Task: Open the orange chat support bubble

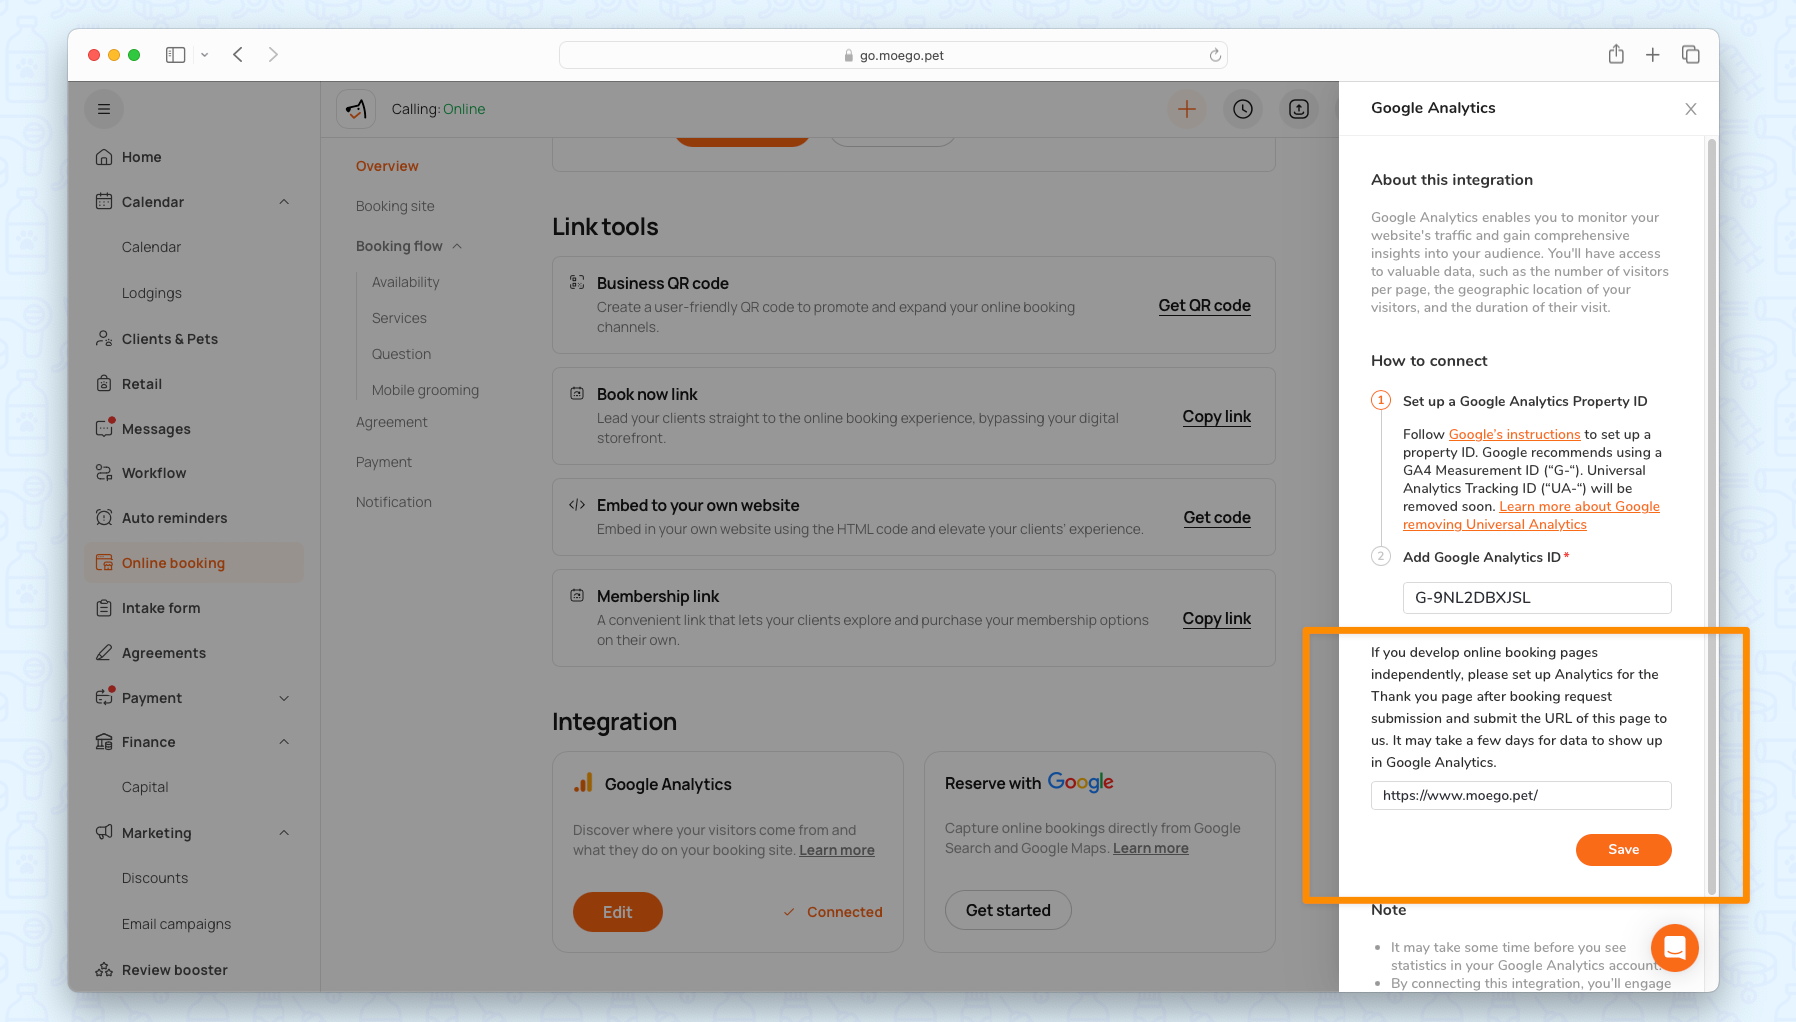Action: (x=1675, y=947)
